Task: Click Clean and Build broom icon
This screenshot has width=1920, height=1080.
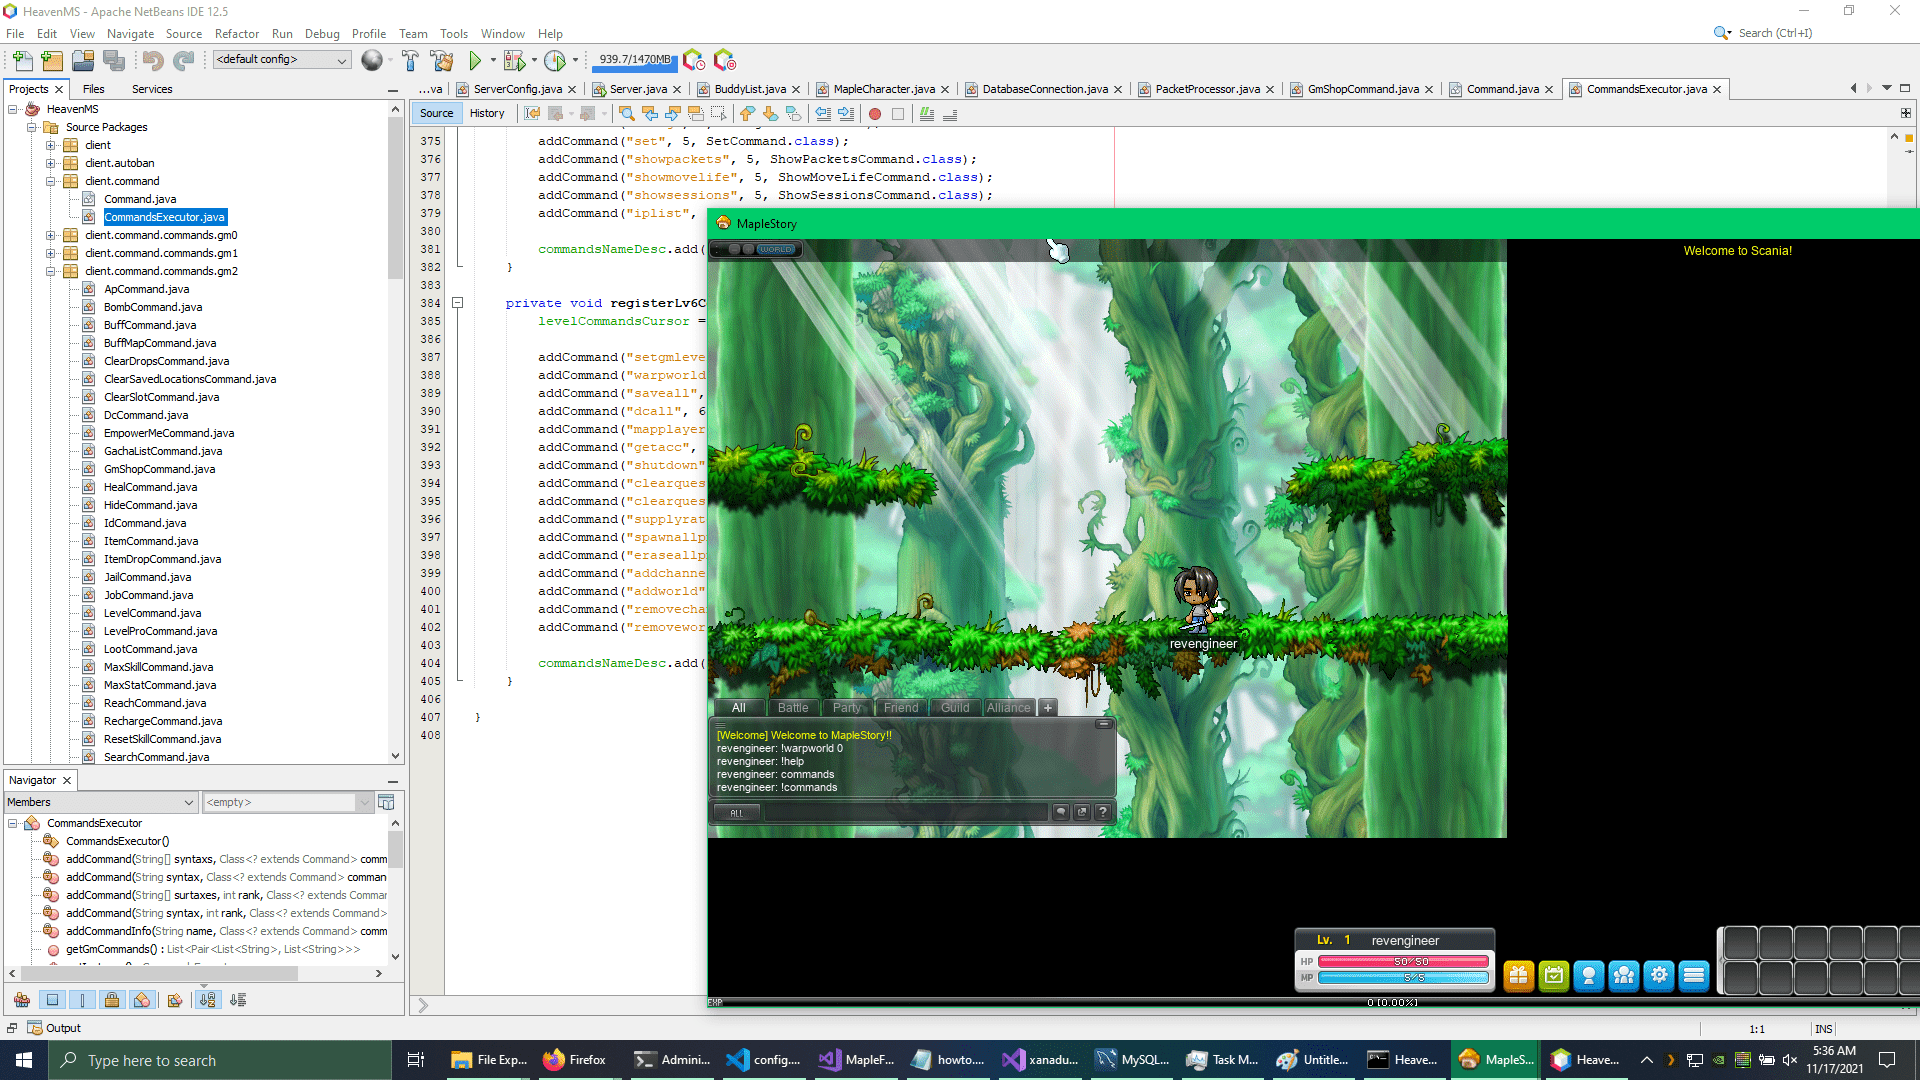Action: (x=442, y=61)
